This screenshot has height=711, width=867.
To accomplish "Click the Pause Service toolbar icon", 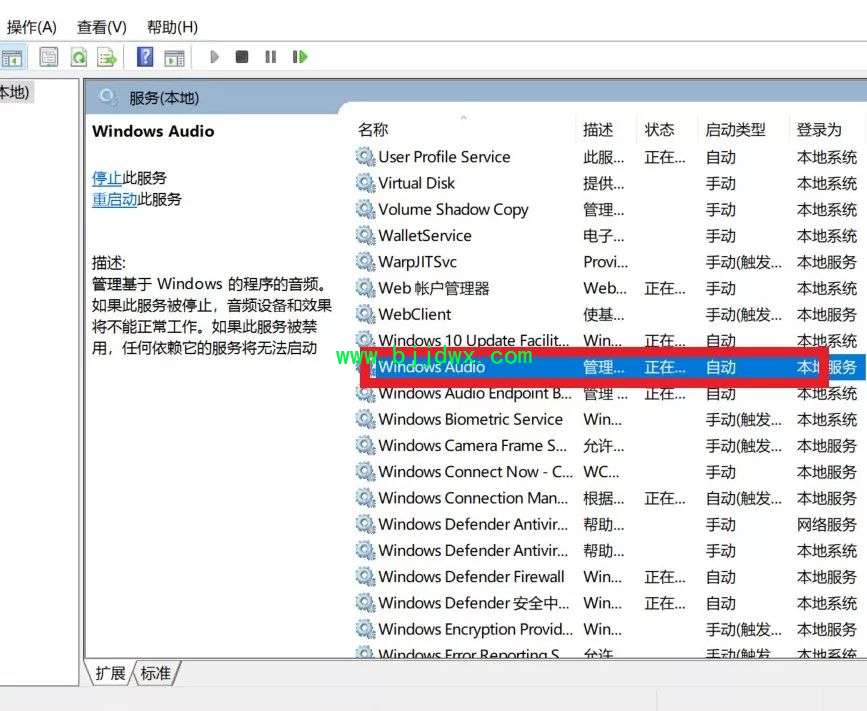I will [x=270, y=56].
